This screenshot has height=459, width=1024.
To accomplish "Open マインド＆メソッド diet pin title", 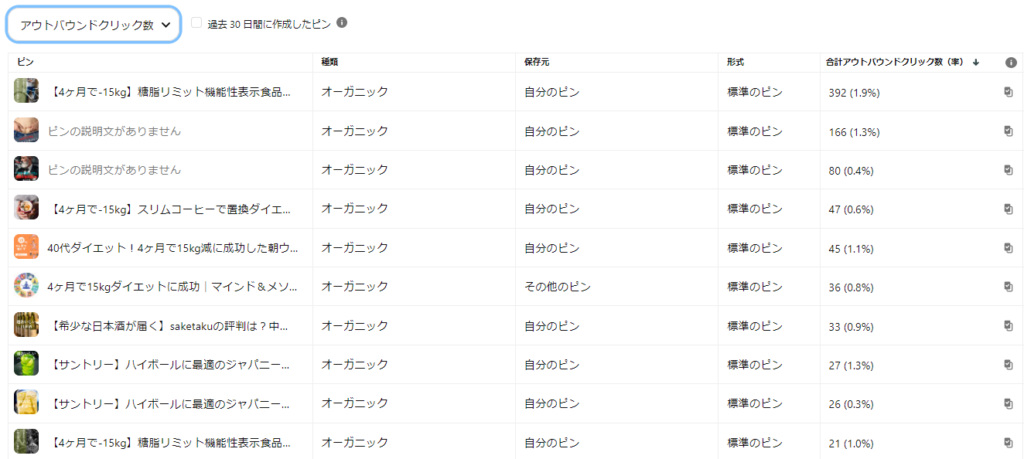I will tap(173, 287).
